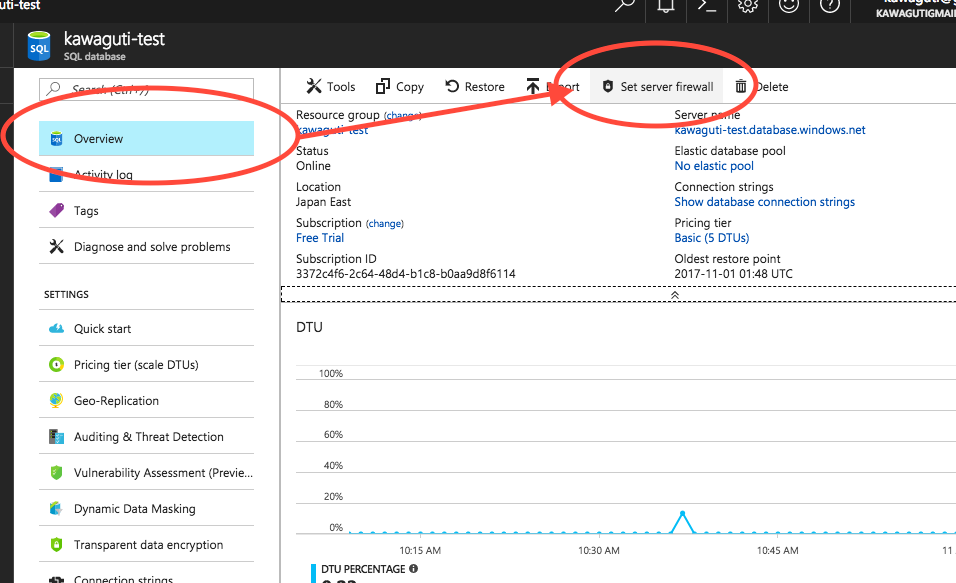The height and width of the screenshot is (583, 956).
Task: Click the Quick start cloud icon
Action: click(56, 329)
